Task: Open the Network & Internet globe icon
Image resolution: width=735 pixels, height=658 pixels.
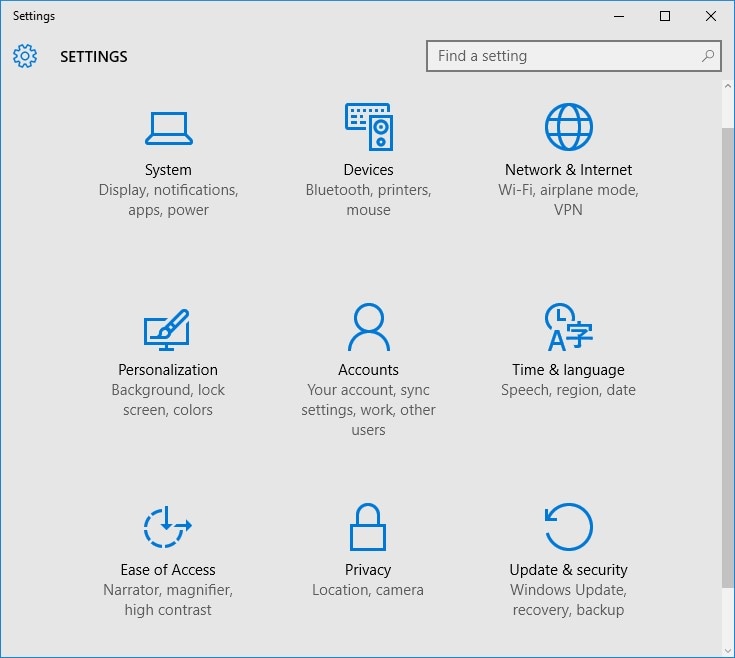Action: click(569, 127)
